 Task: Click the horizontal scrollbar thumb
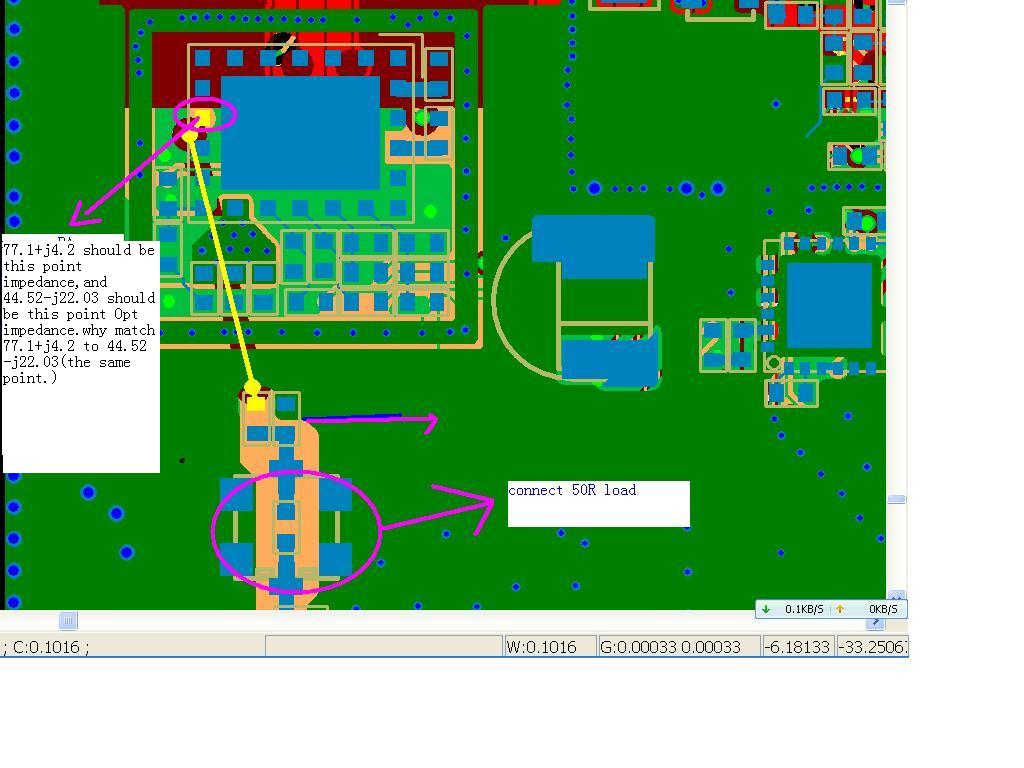pyautogui.click(x=68, y=620)
